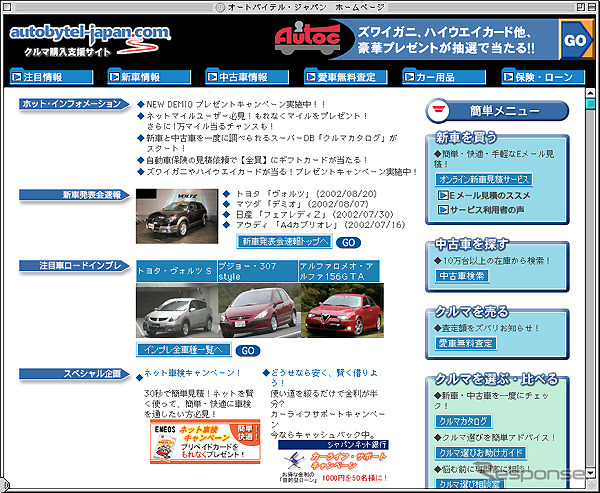Click the silver トヨタ・ヴォルツ S photo

tap(177, 310)
